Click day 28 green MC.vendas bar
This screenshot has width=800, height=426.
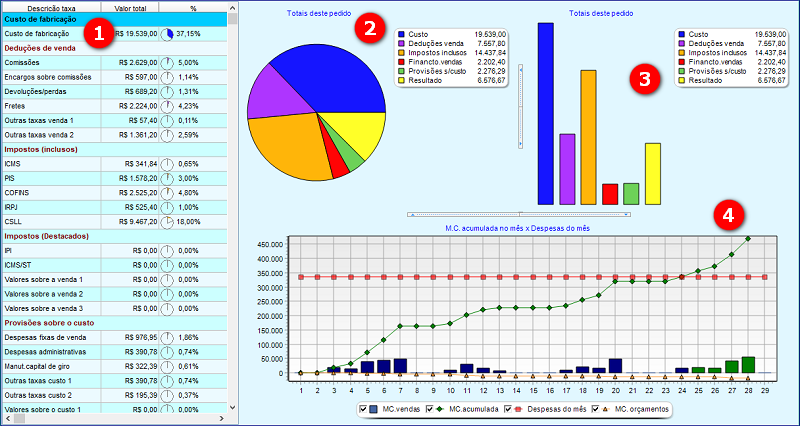(748, 365)
